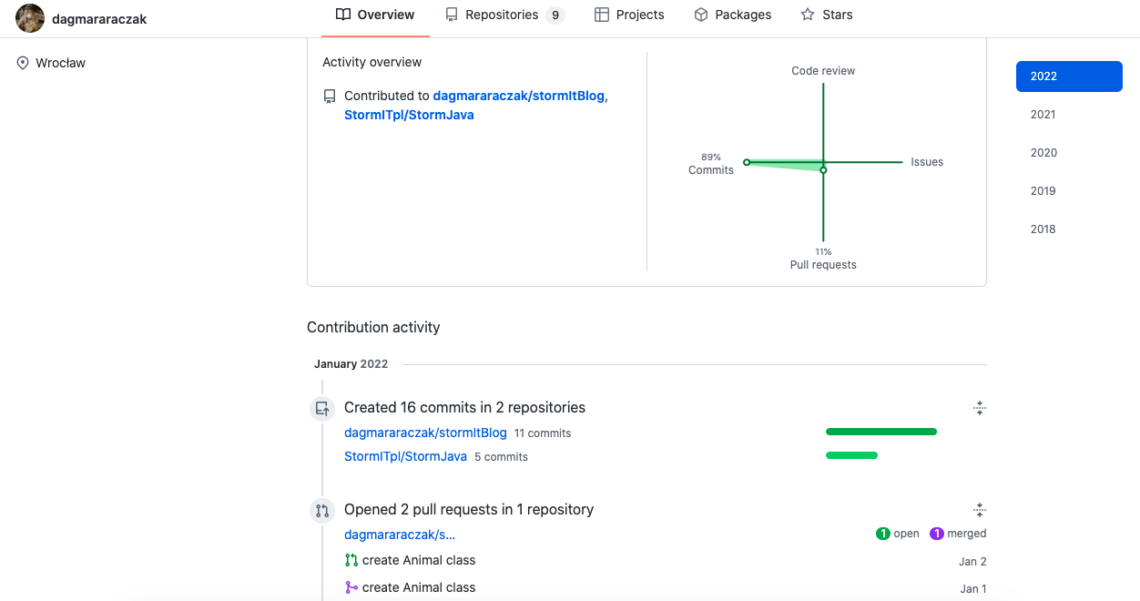Switch activity view to 2020

tap(1043, 152)
